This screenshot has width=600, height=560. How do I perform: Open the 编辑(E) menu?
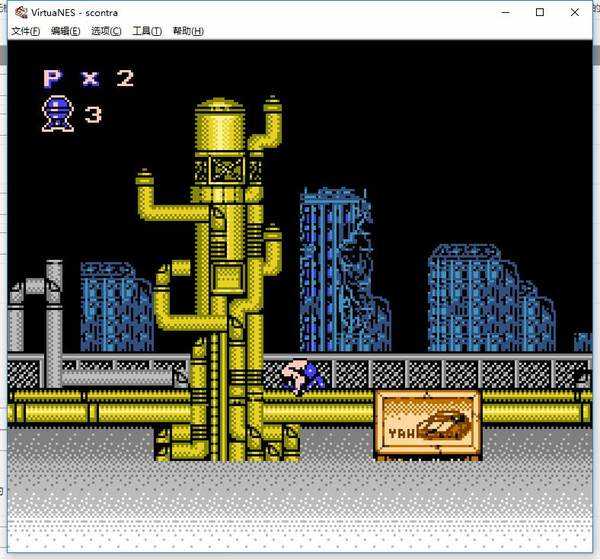pyautogui.click(x=65, y=31)
